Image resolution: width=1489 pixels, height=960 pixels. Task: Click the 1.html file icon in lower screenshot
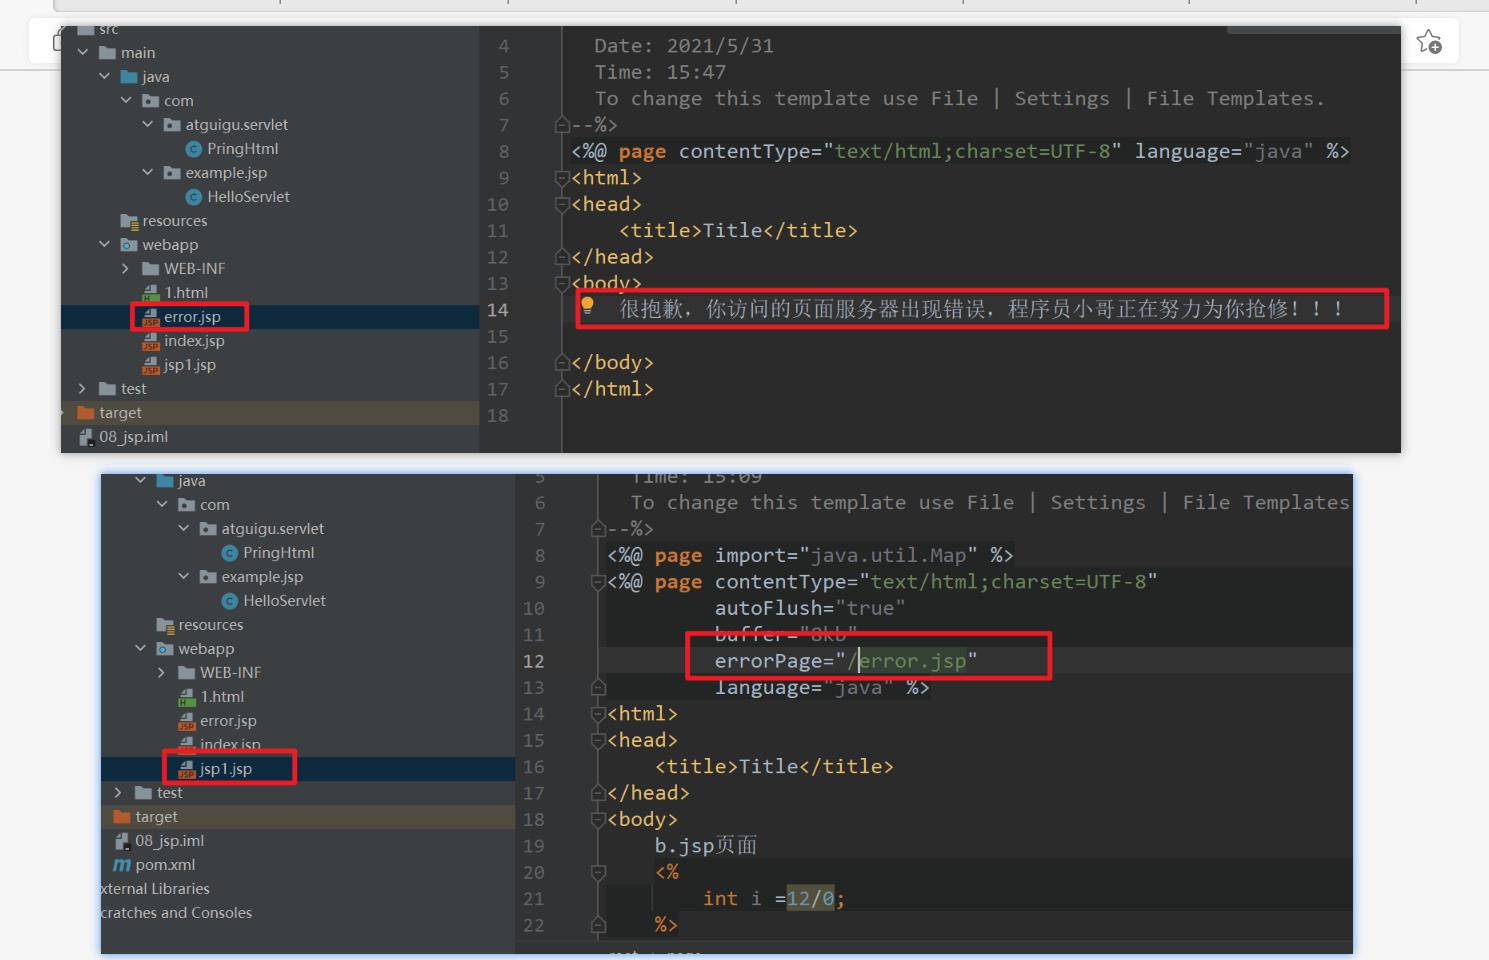187,697
